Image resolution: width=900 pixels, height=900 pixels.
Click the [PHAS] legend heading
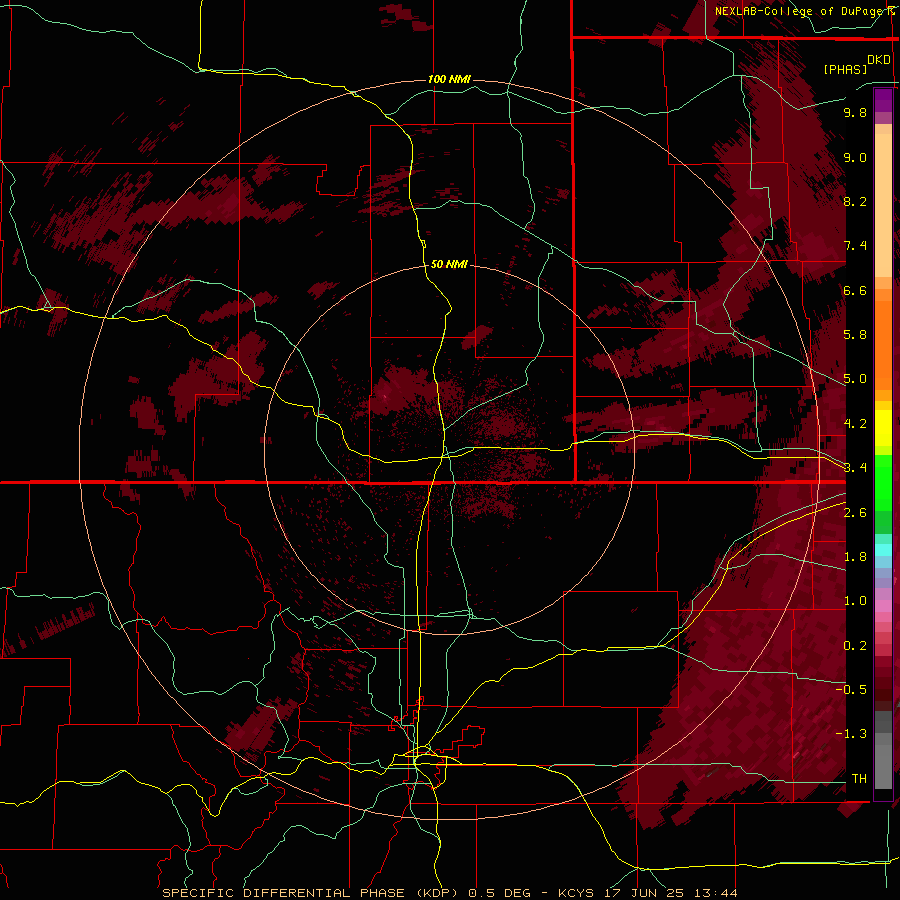tap(844, 69)
